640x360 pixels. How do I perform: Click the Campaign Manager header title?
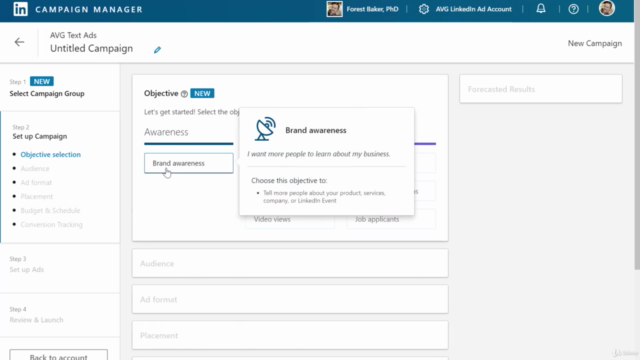pyautogui.click(x=89, y=9)
